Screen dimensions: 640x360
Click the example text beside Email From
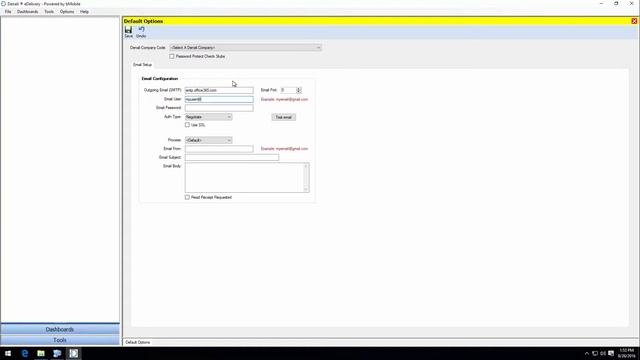284,149
